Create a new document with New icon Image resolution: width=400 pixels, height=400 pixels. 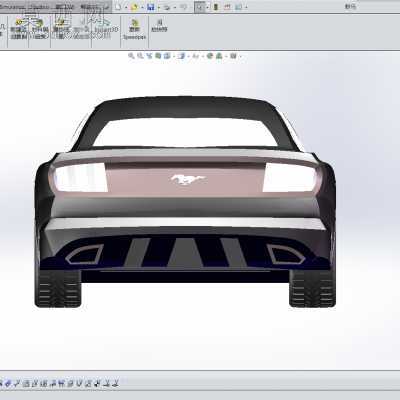pos(118,7)
